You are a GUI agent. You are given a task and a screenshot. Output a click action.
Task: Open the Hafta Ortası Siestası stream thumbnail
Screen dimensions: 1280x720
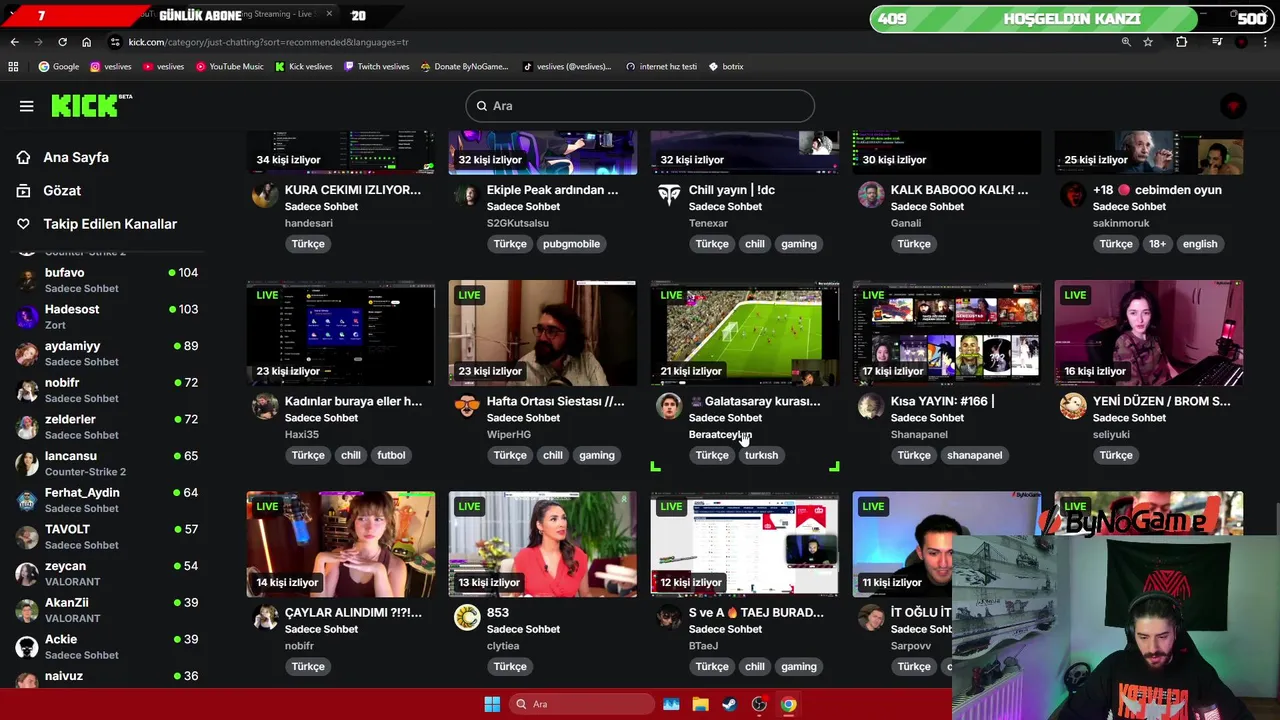point(543,333)
